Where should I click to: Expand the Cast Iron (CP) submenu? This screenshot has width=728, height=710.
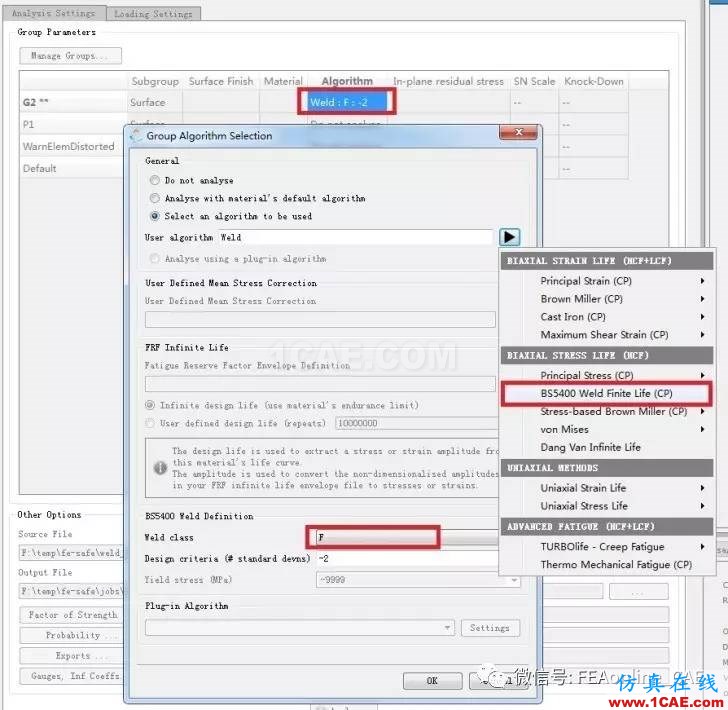click(606, 317)
